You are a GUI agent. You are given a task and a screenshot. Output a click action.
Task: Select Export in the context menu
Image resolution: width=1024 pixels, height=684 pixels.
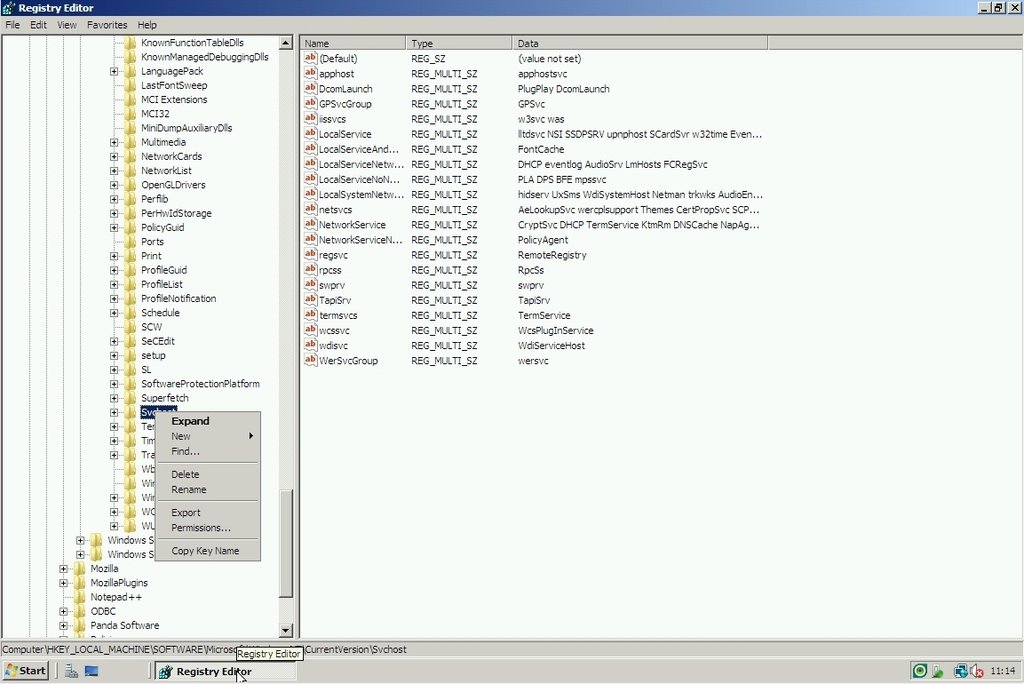tap(185, 513)
